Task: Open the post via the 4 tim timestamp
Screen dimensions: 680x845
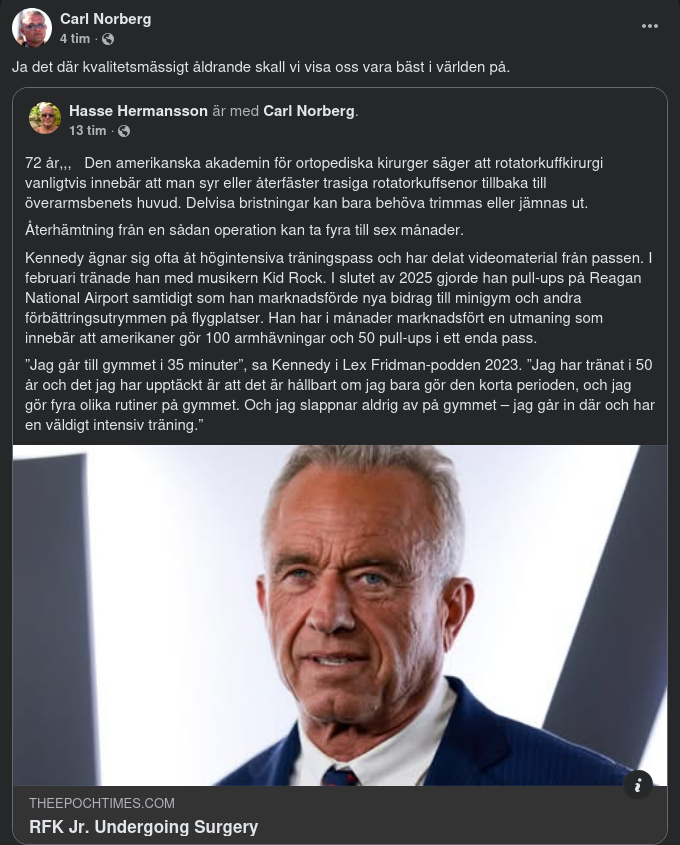Action: pos(74,39)
